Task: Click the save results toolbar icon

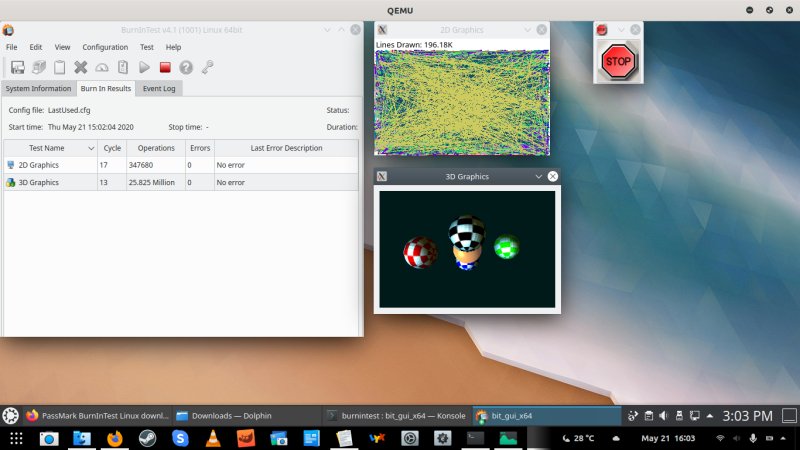Action: tap(18, 67)
